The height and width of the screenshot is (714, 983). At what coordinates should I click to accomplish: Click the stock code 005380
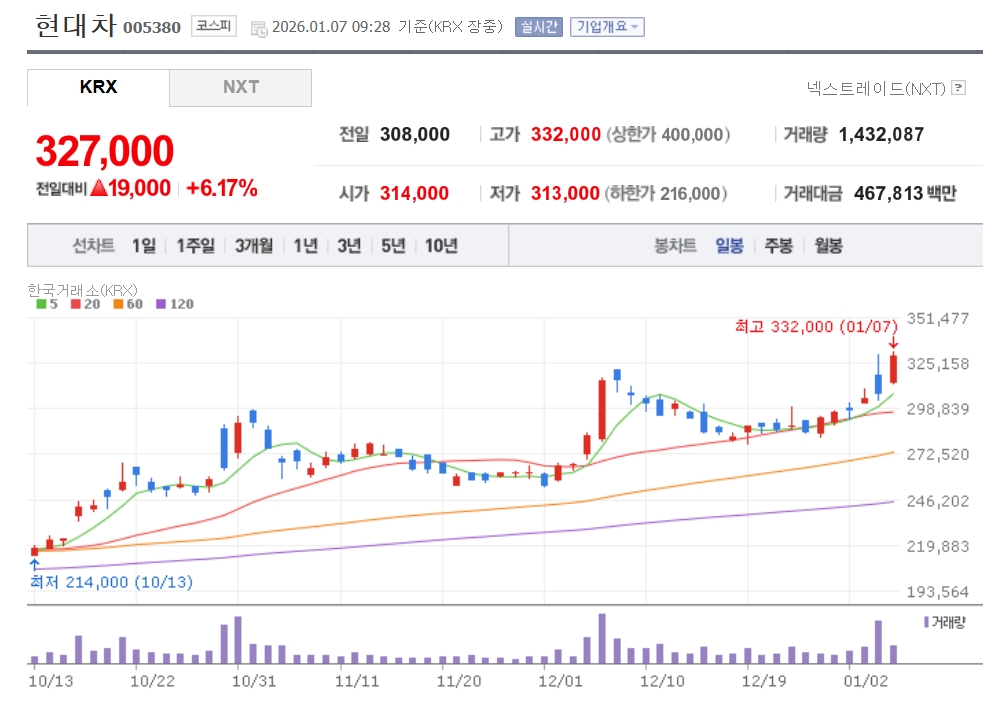click(x=152, y=28)
